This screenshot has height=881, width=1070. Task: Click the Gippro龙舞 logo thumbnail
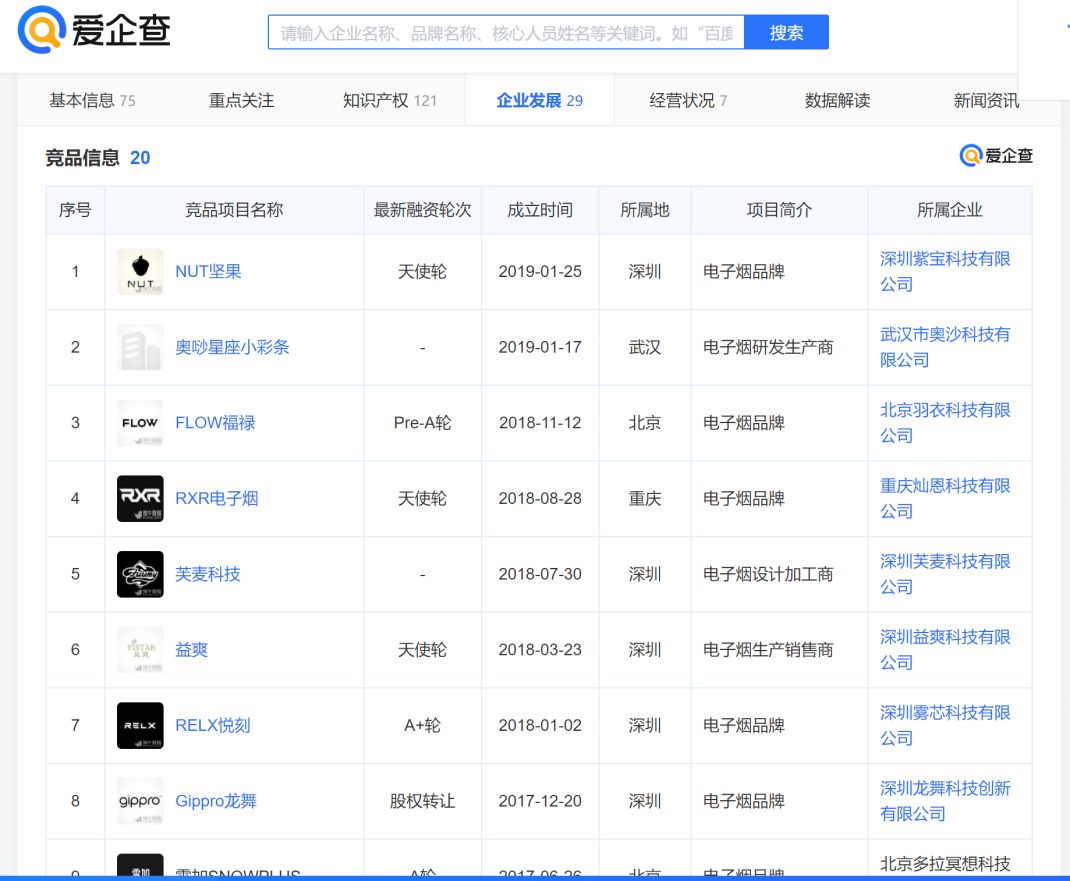(139, 801)
